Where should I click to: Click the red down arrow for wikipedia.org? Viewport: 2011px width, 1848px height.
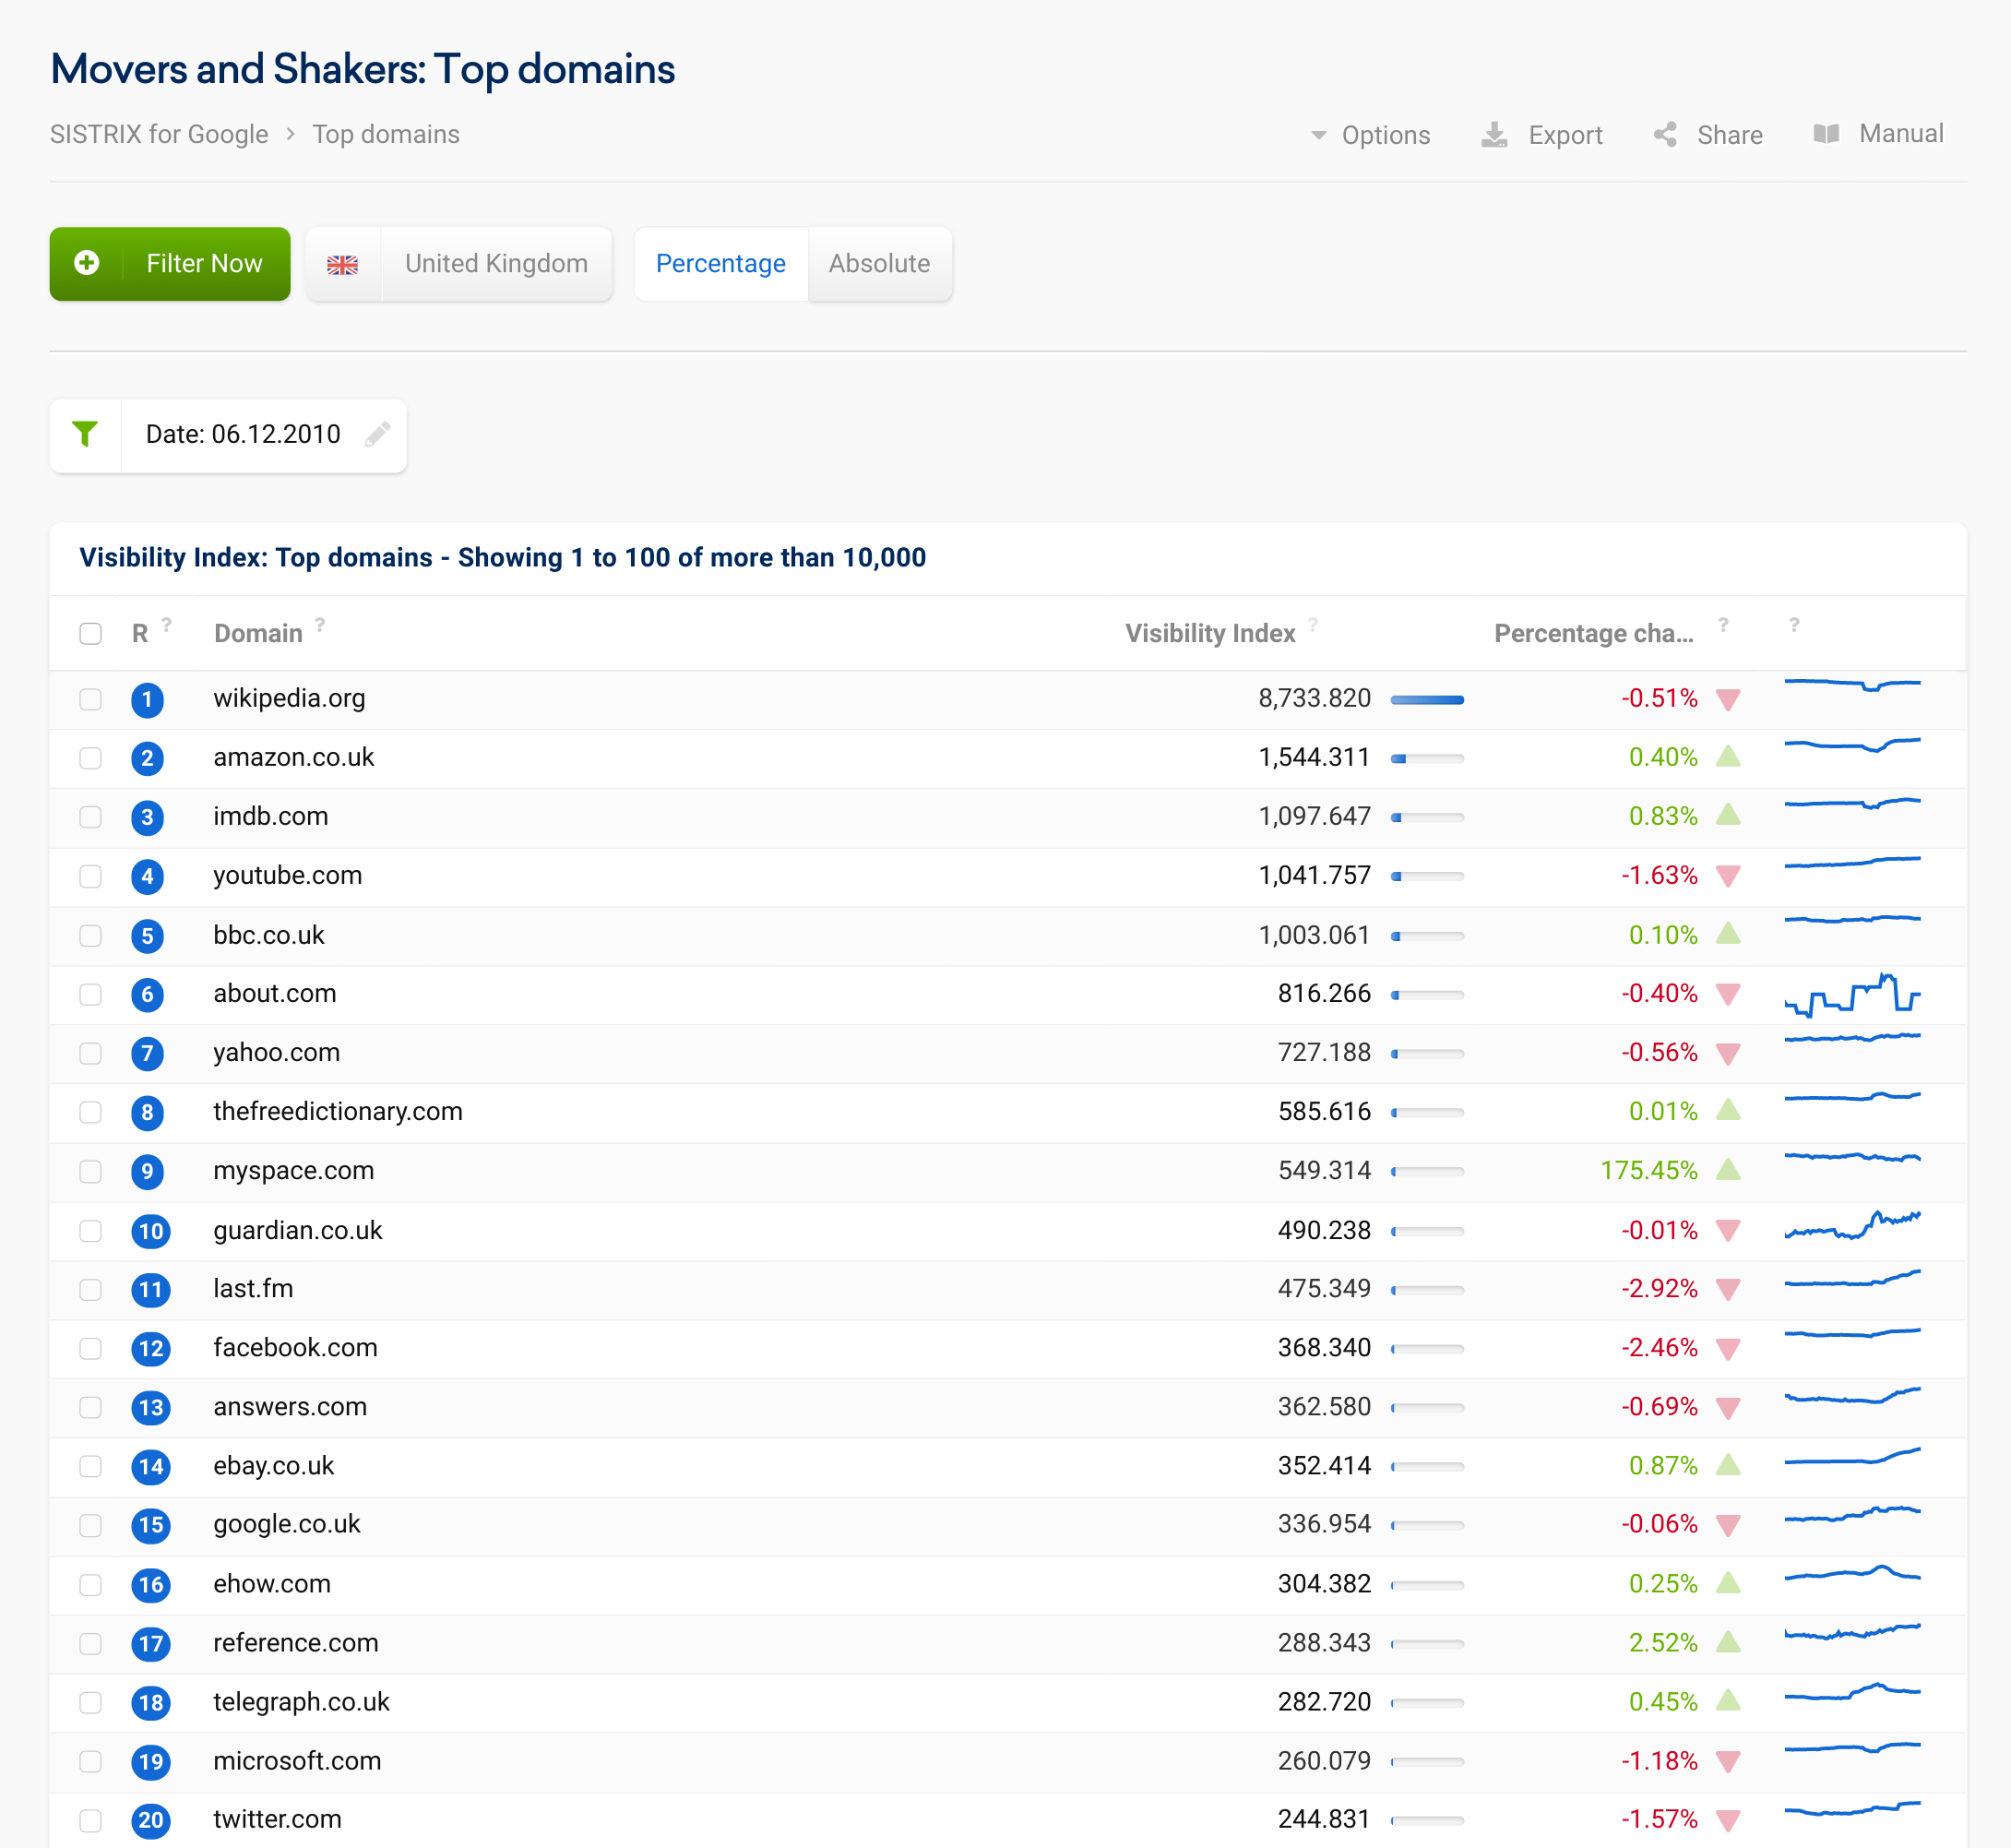pyautogui.click(x=1728, y=700)
